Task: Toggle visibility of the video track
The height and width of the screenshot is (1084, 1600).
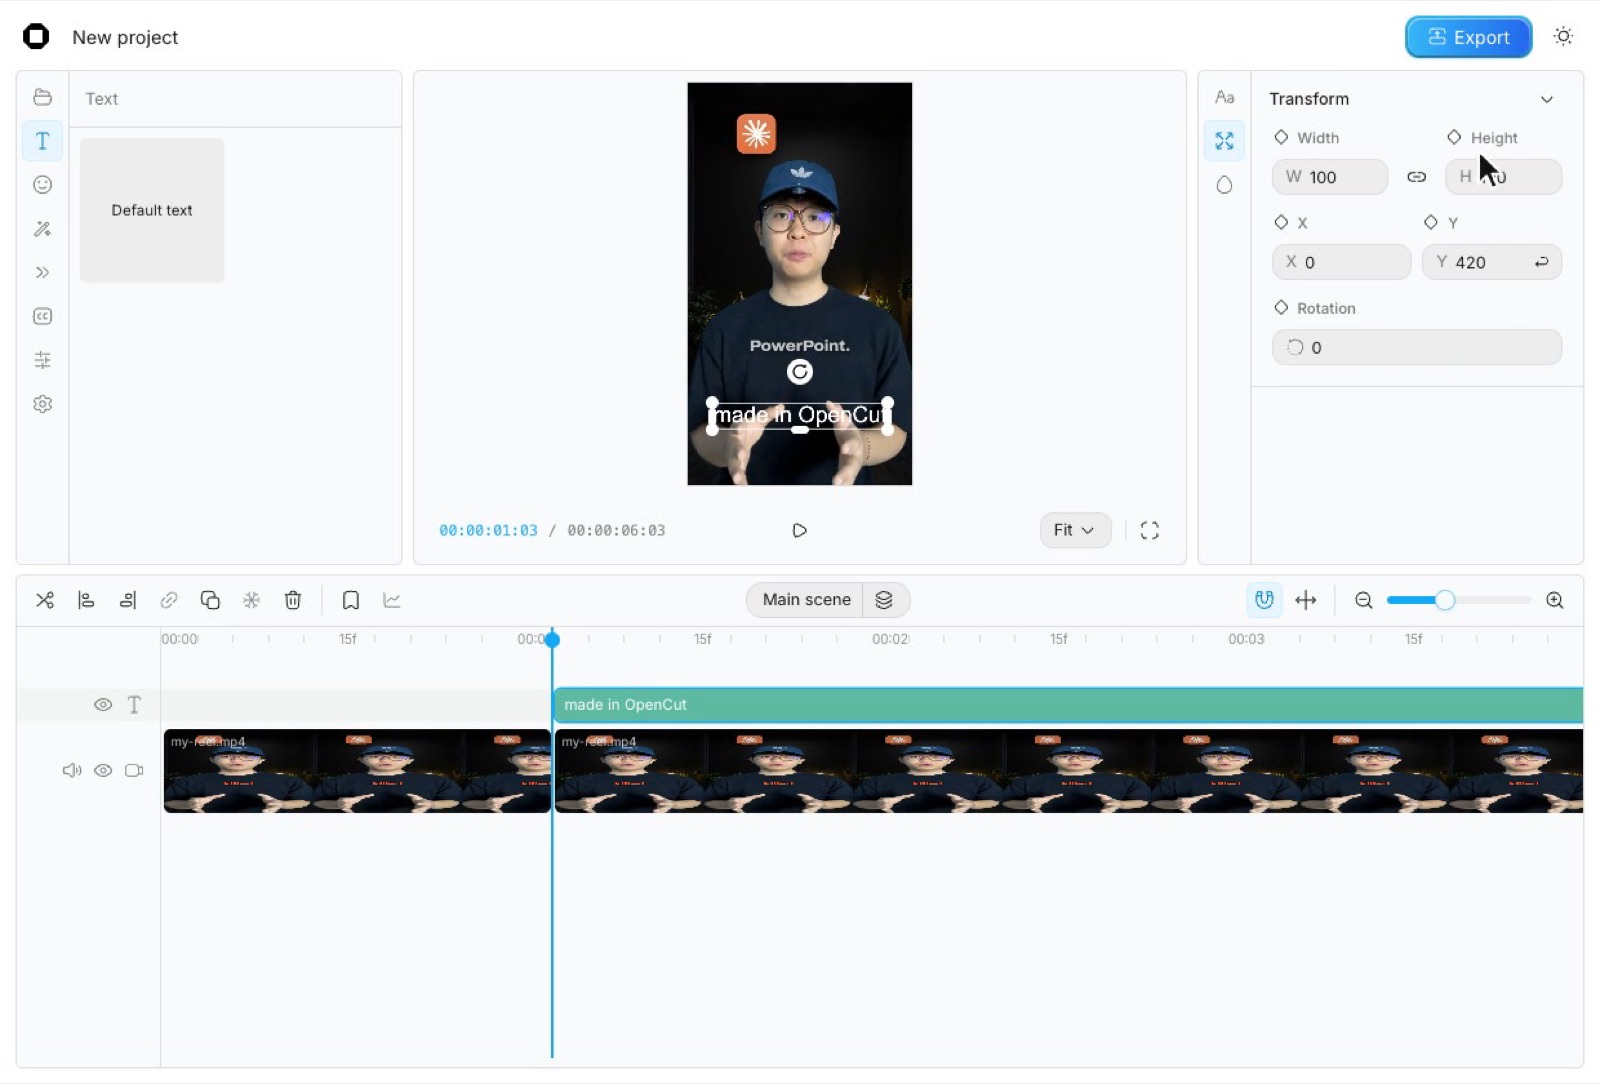Action: click(103, 770)
